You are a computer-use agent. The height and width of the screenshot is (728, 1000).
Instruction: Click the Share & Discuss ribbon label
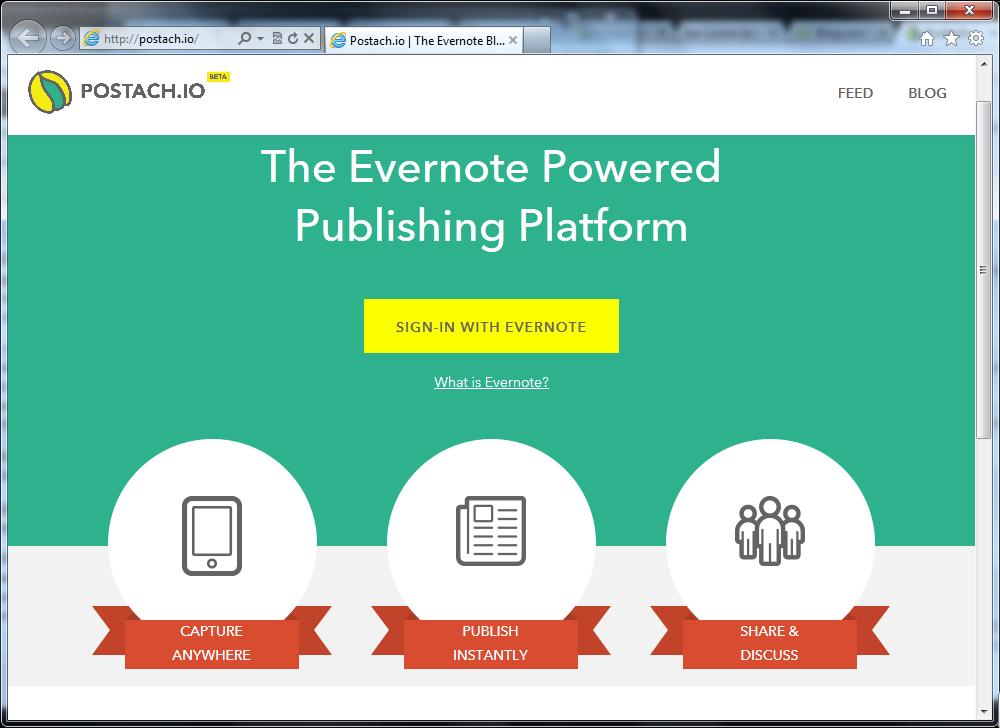[769, 643]
